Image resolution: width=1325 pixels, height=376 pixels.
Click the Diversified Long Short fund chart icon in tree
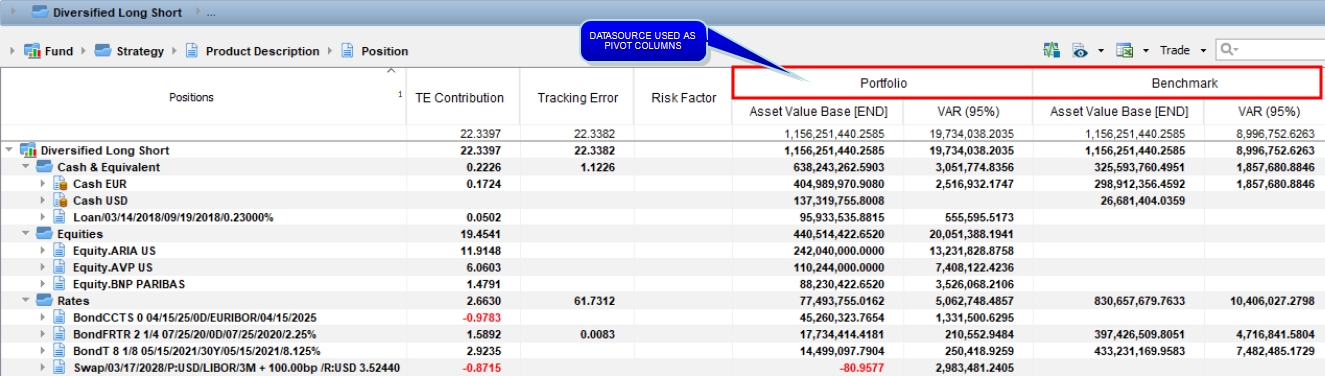pyautogui.click(x=28, y=150)
